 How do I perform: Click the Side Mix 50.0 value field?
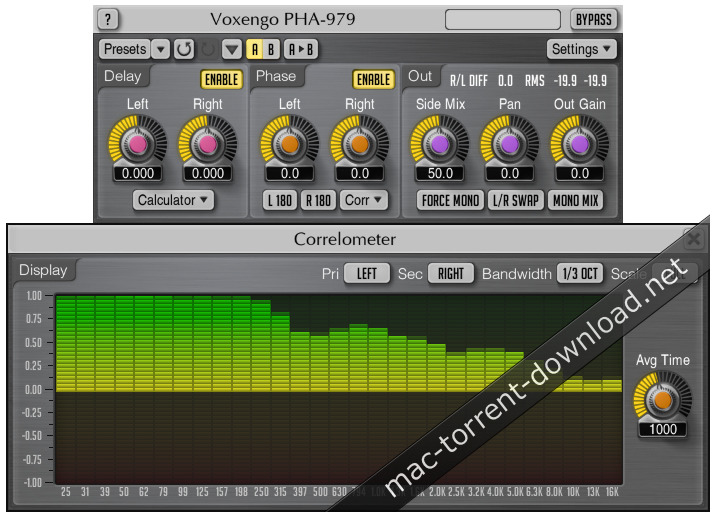pyautogui.click(x=440, y=174)
